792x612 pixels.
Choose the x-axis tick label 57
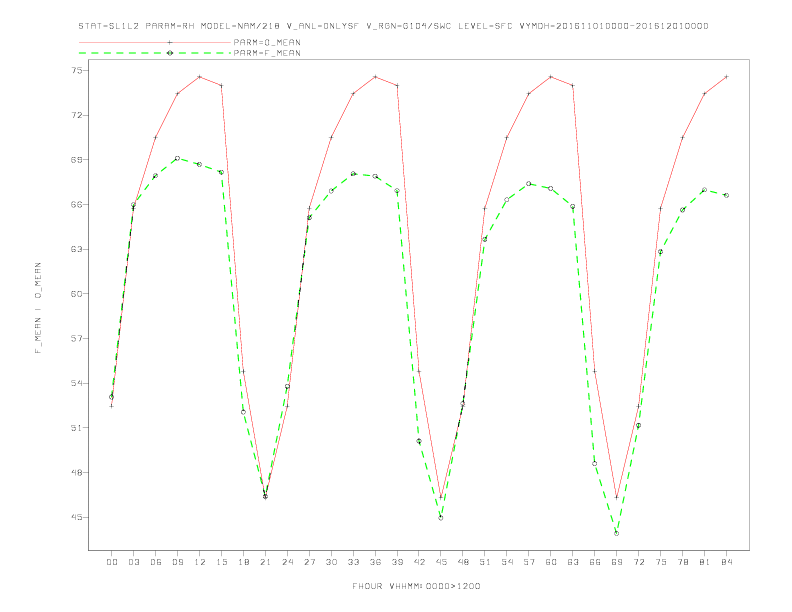pyautogui.click(x=529, y=562)
